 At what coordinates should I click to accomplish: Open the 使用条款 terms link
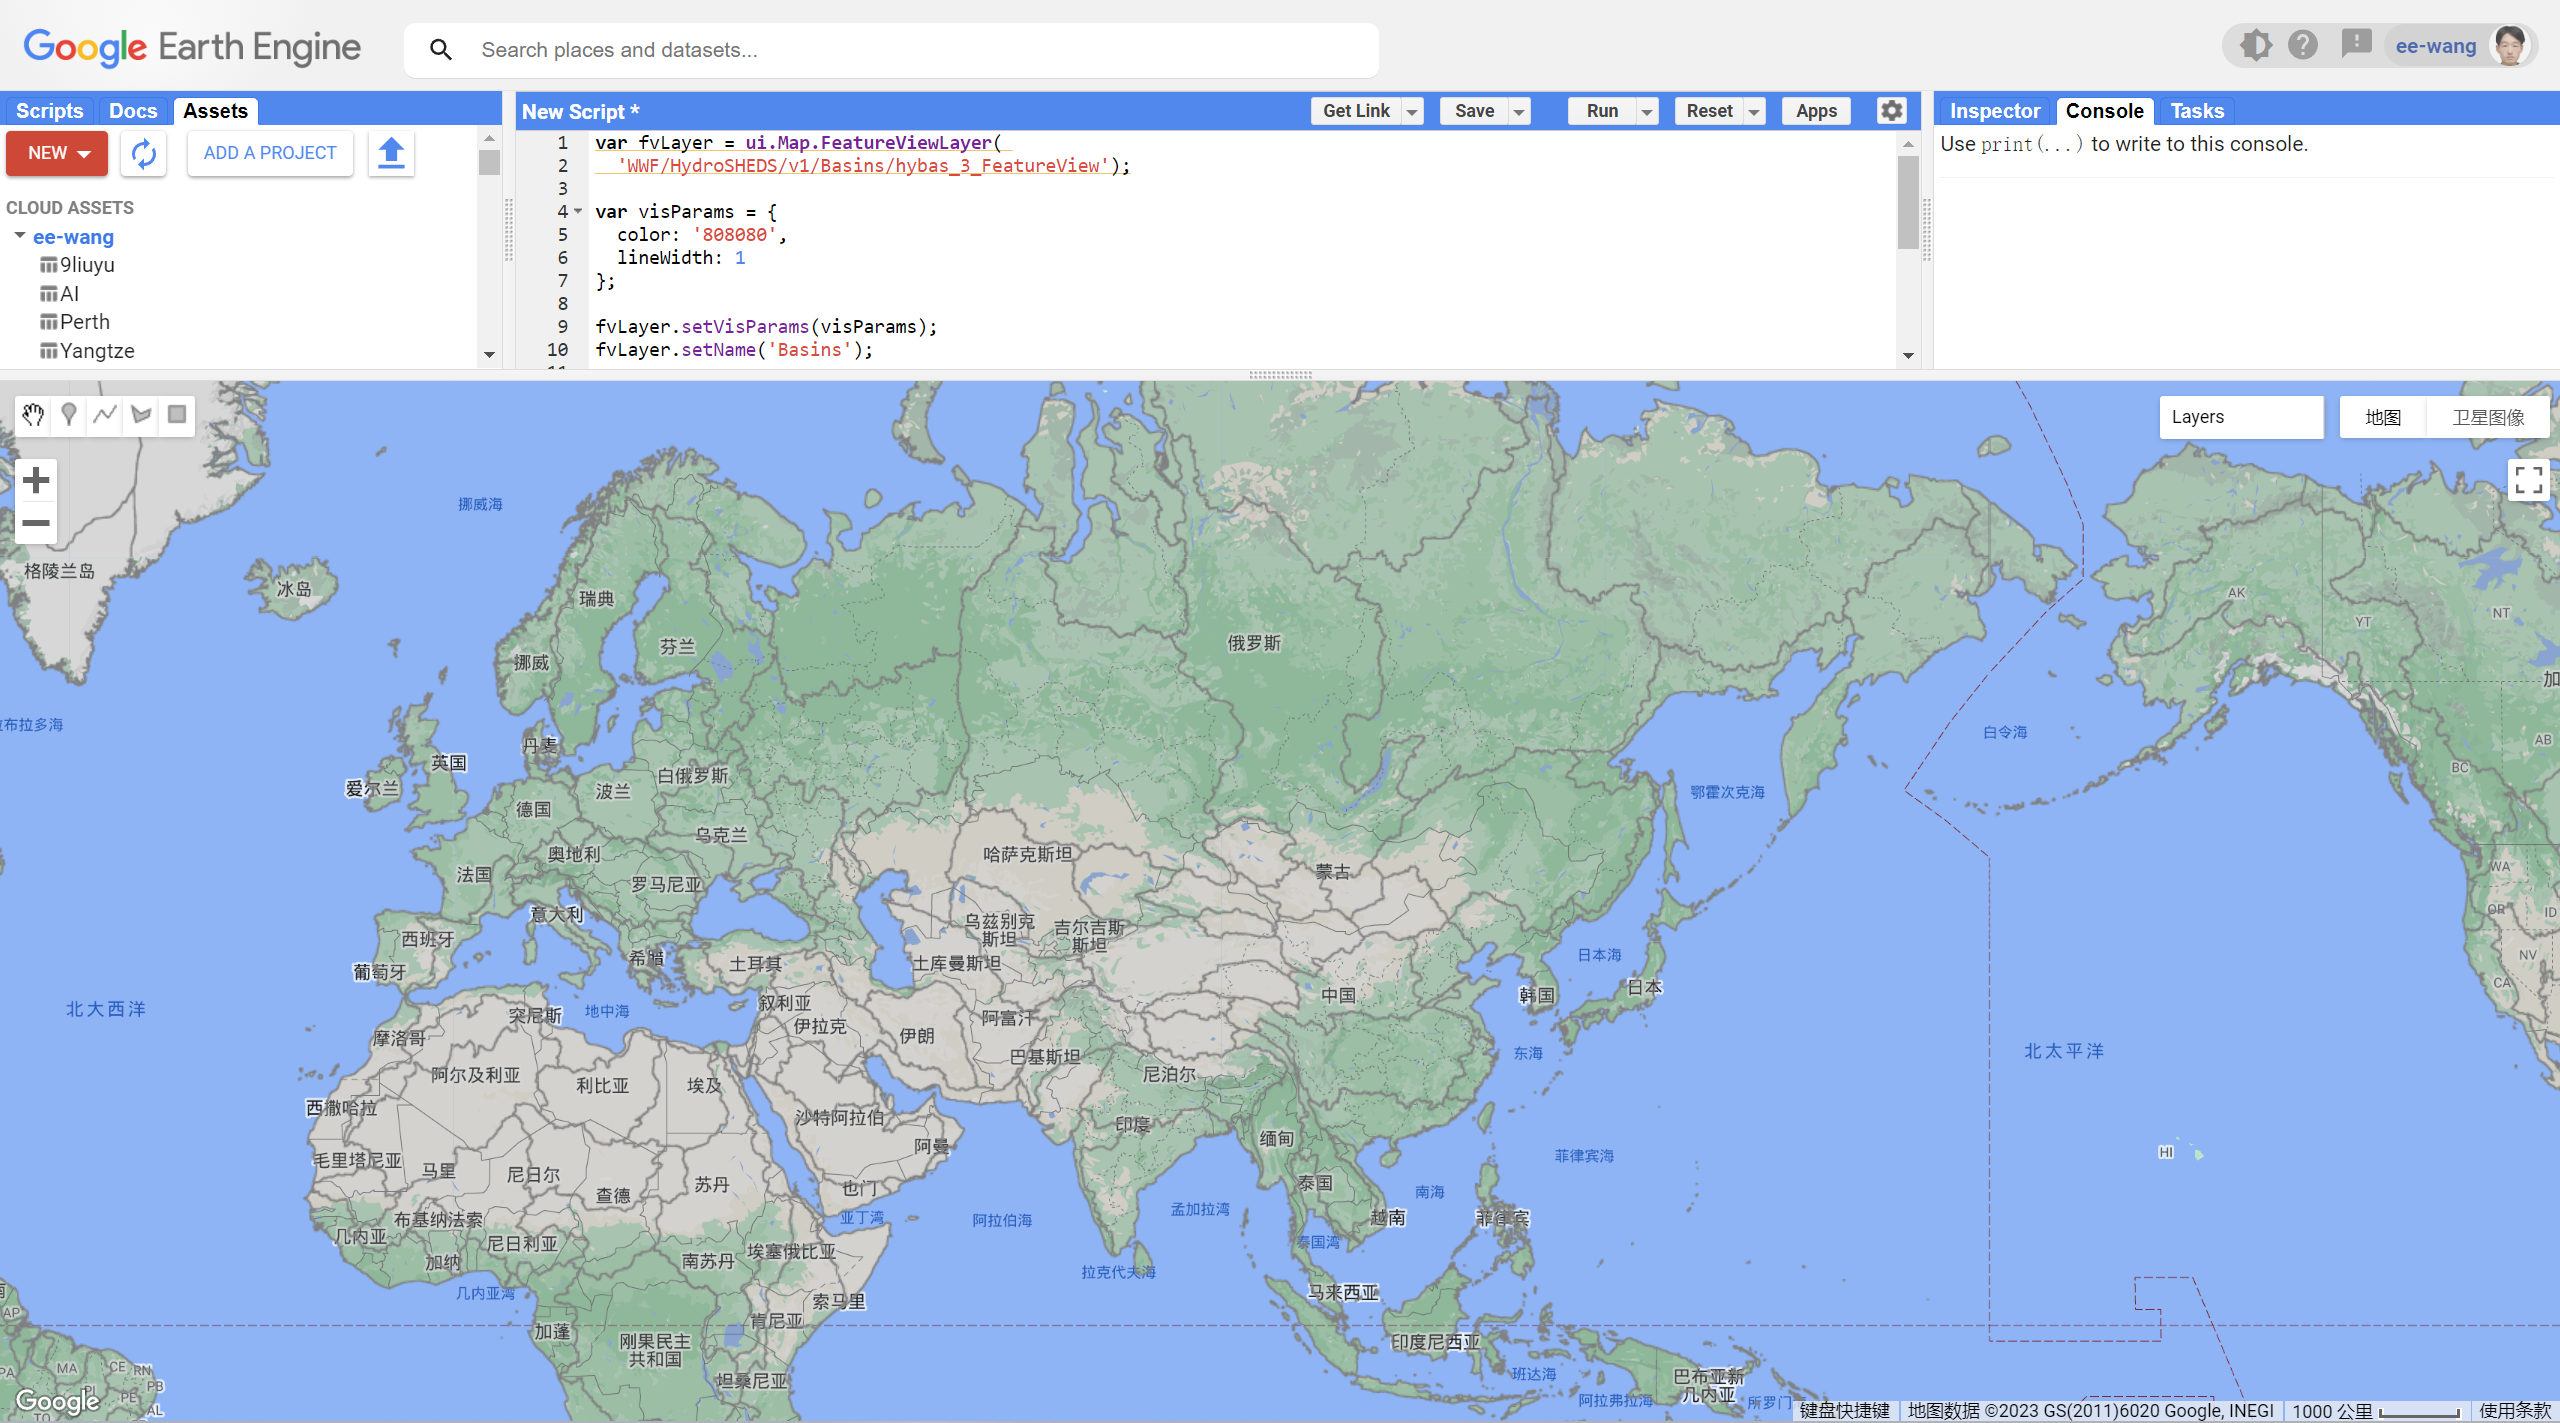pyautogui.click(x=2515, y=1411)
